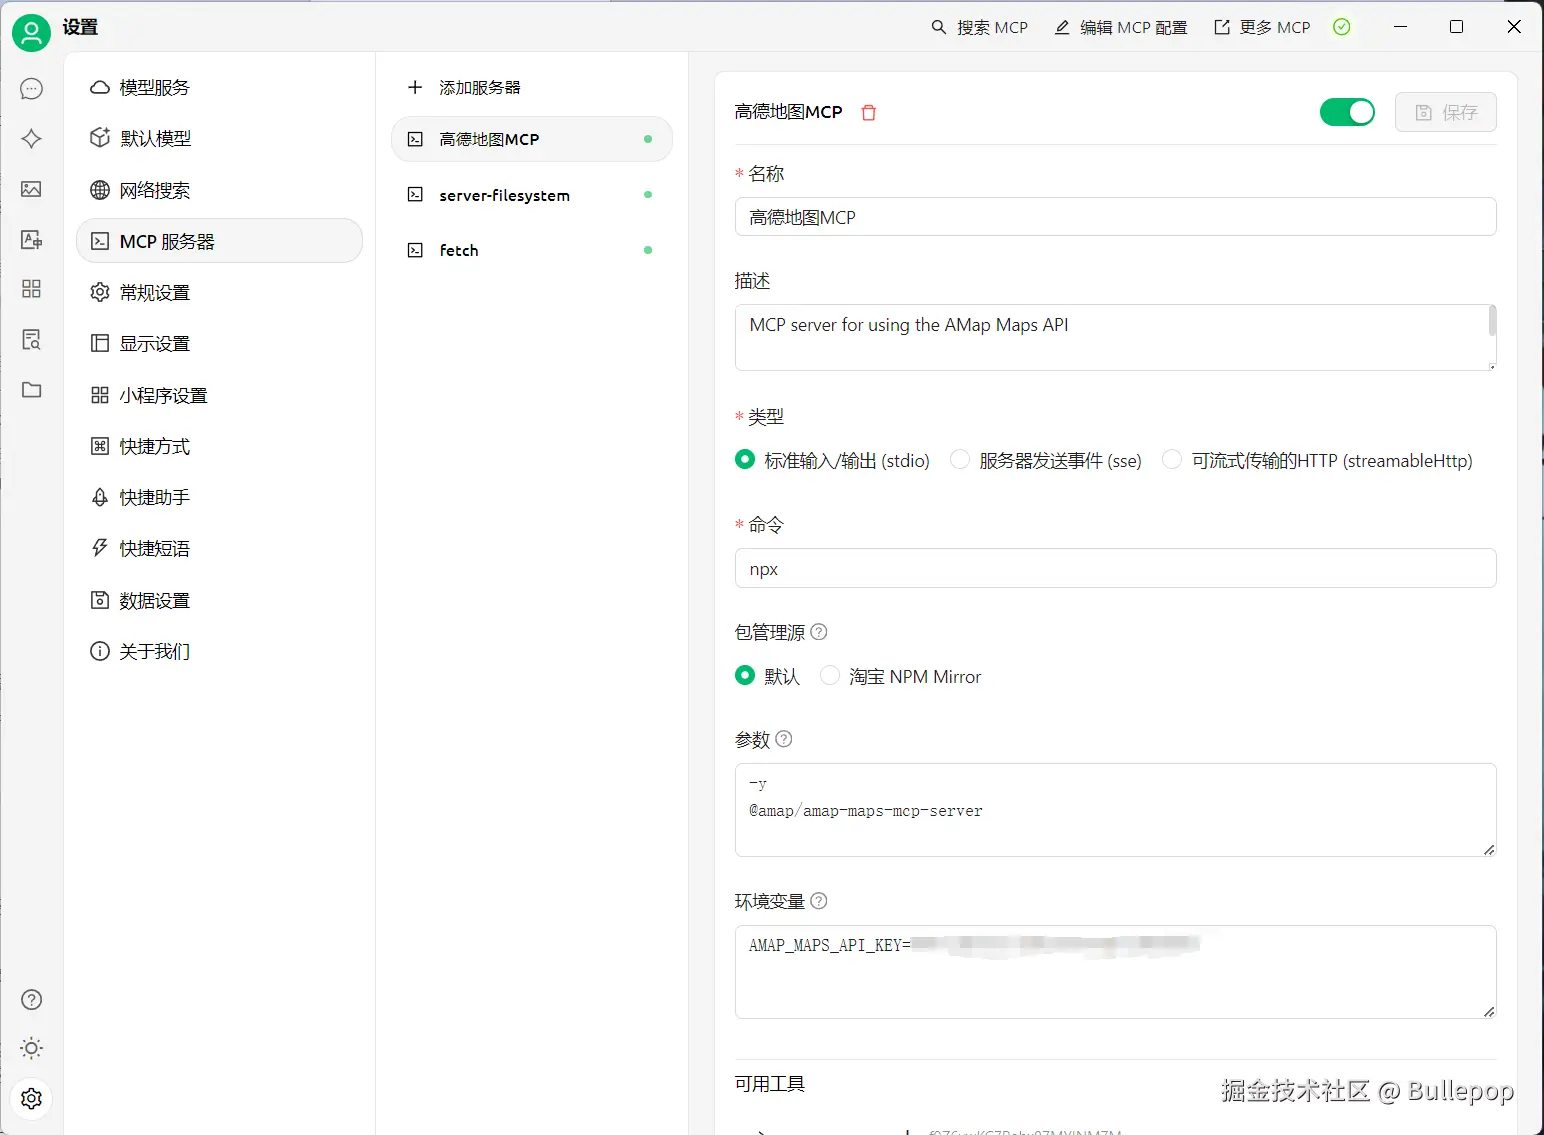
Task: Open the chat conversations panel
Action: pos(31,88)
